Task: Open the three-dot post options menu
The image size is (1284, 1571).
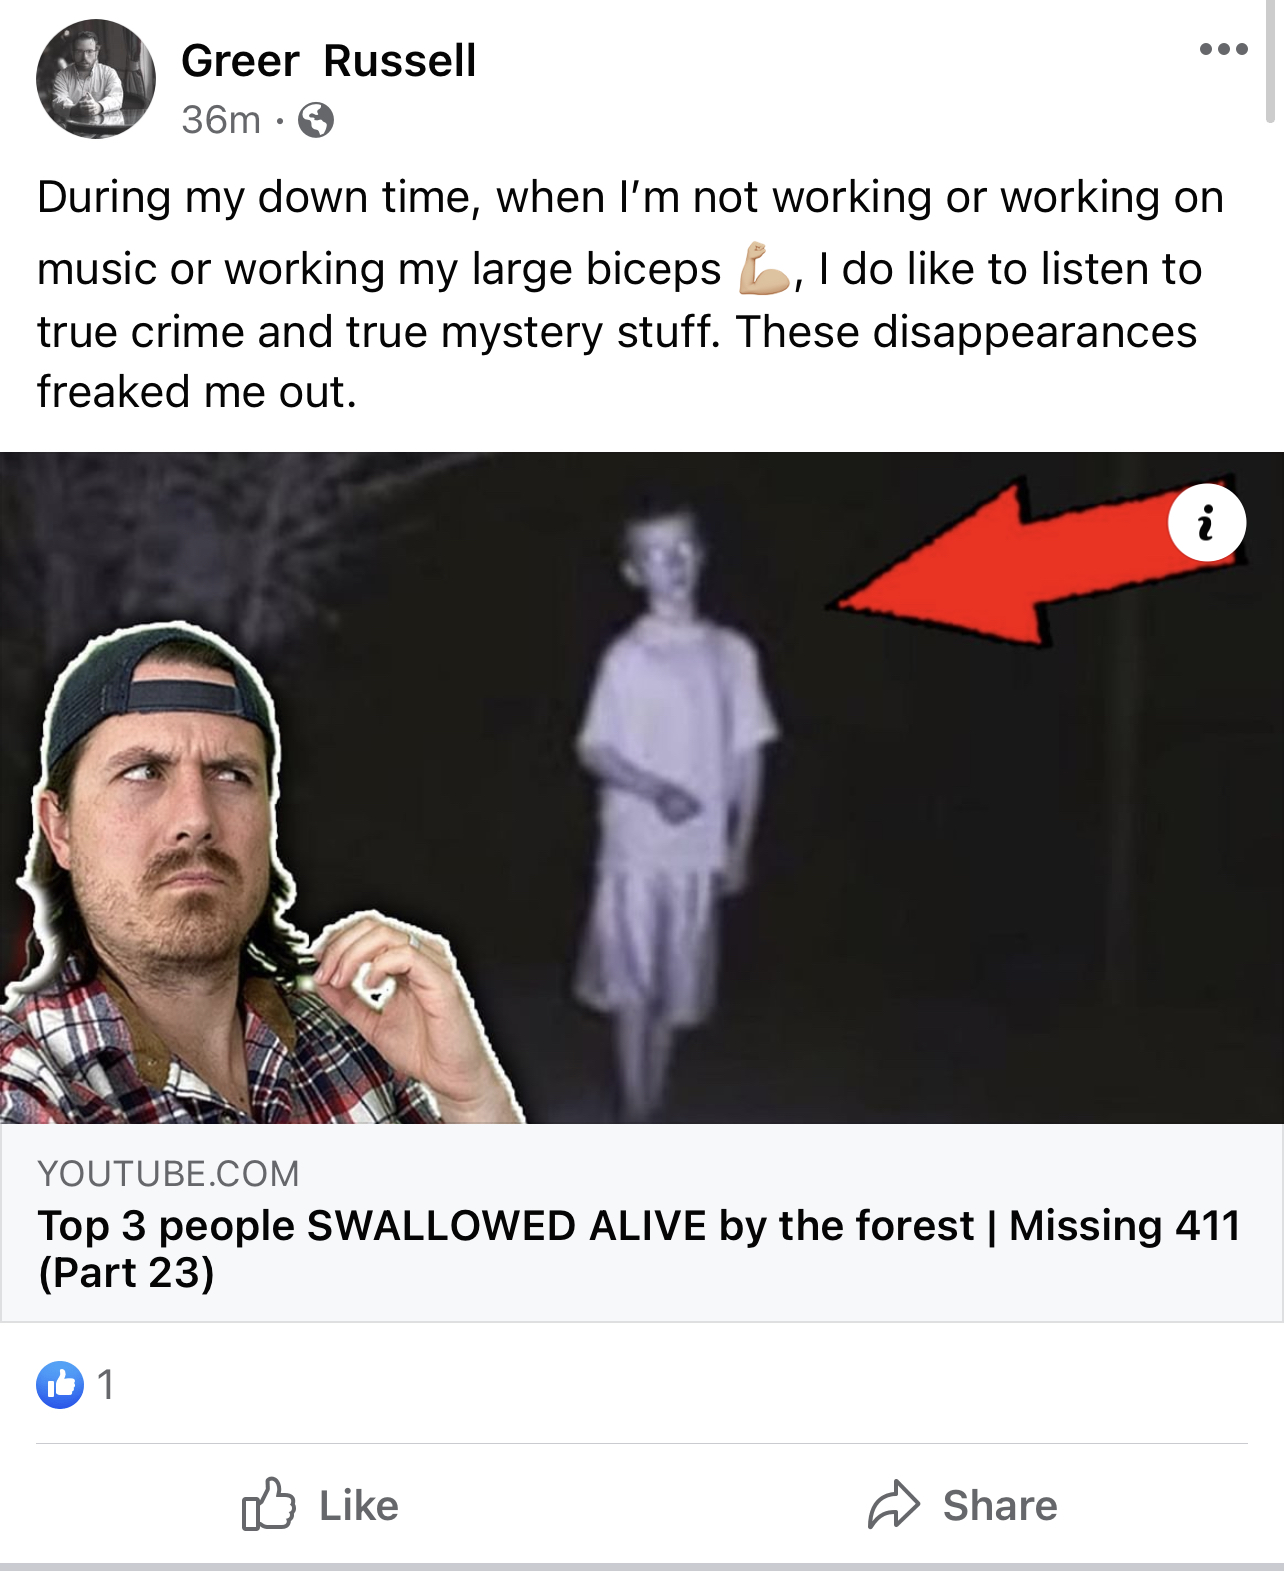Action: click(x=1223, y=49)
